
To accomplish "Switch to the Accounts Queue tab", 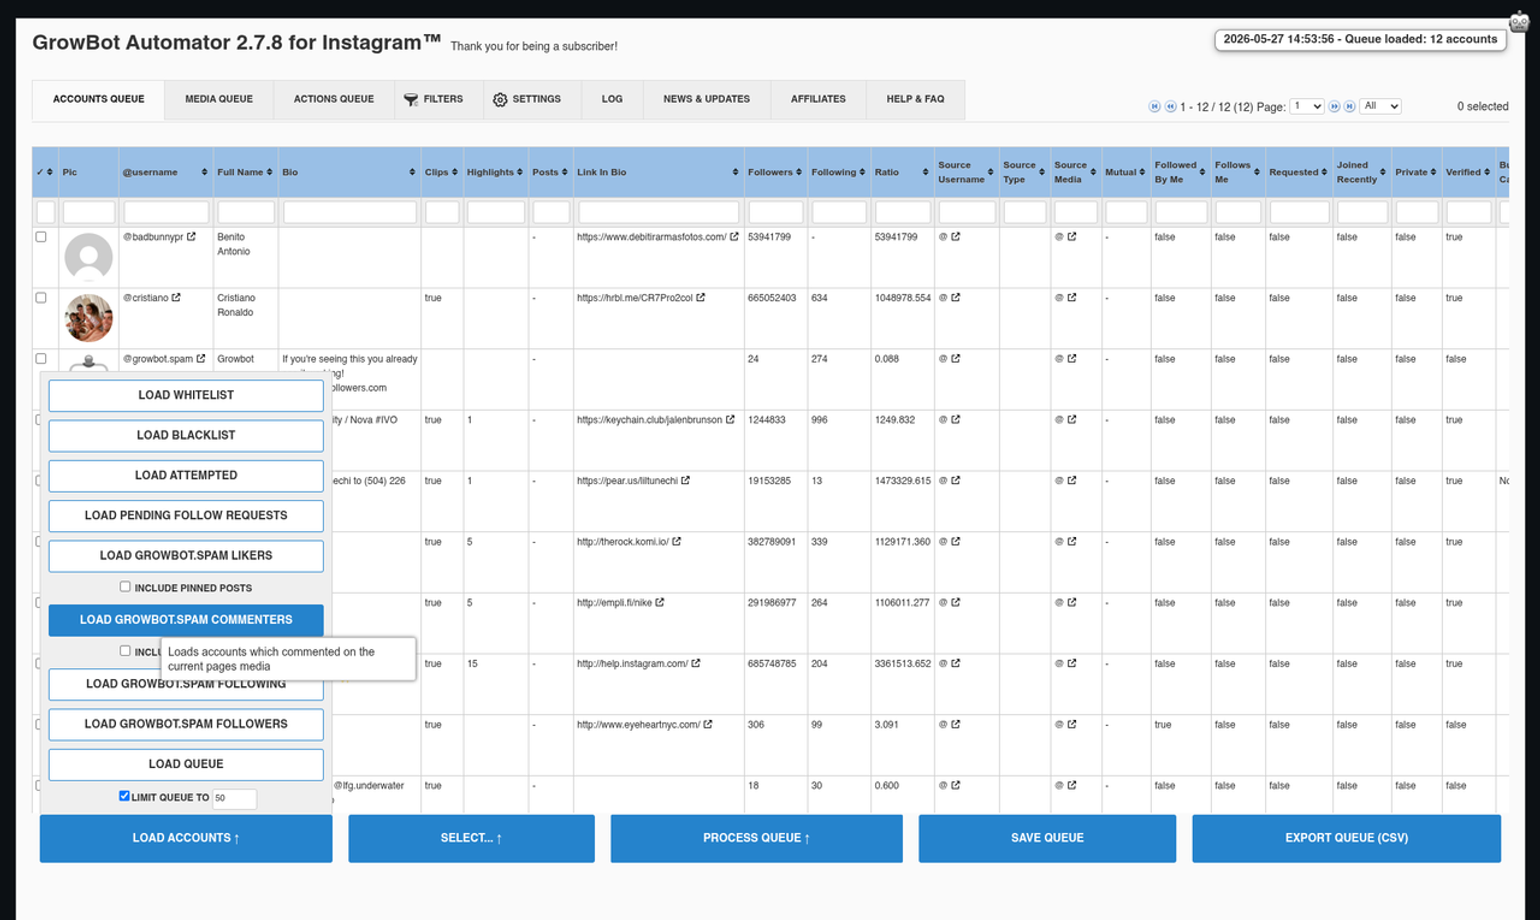I will pos(99,100).
